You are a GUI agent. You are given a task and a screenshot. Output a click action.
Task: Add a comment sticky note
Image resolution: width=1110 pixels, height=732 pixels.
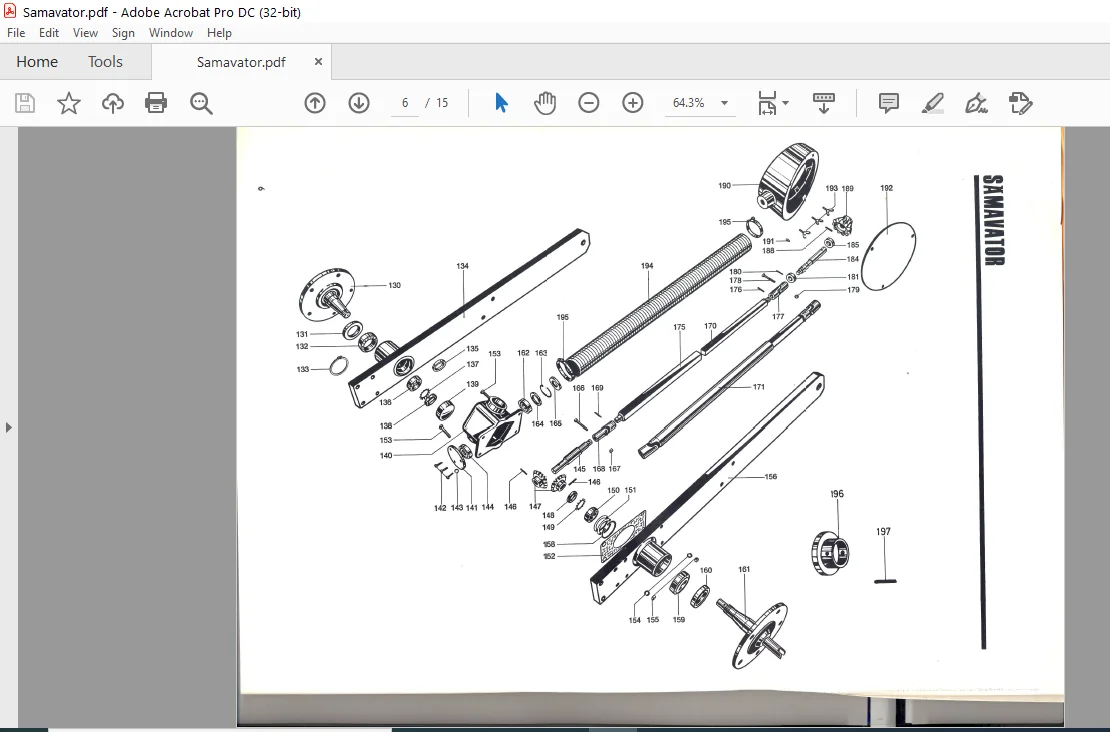[x=888, y=103]
